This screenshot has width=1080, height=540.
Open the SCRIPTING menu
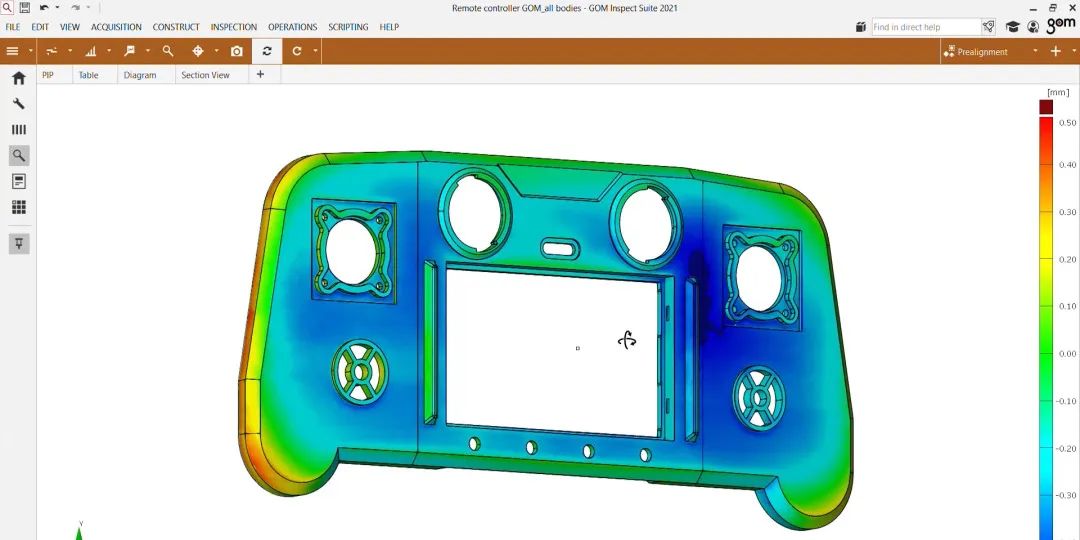[x=348, y=27]
